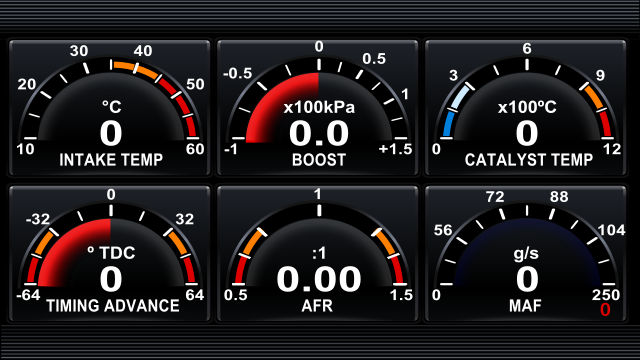This screenshot has height=360, width=640.
Task: Click the 0.0 boost reading
Action: click(319, 133)
